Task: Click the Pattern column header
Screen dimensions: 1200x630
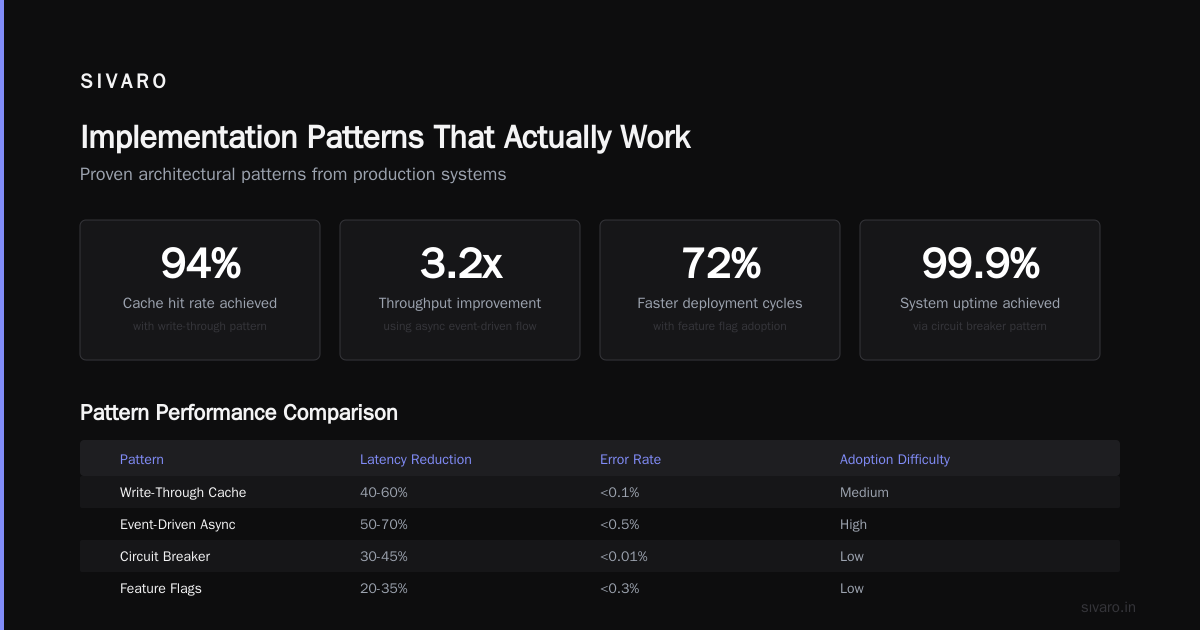Action: (x=142, y=459)
